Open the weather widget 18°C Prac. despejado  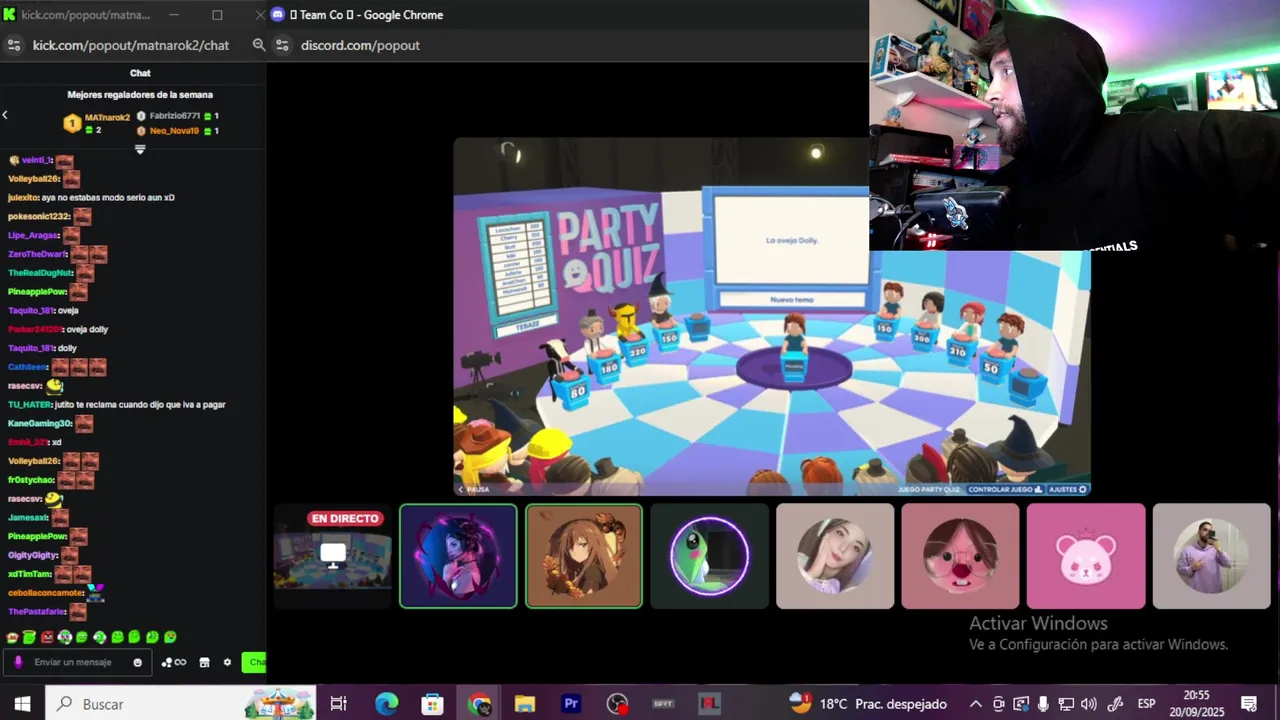868,704
